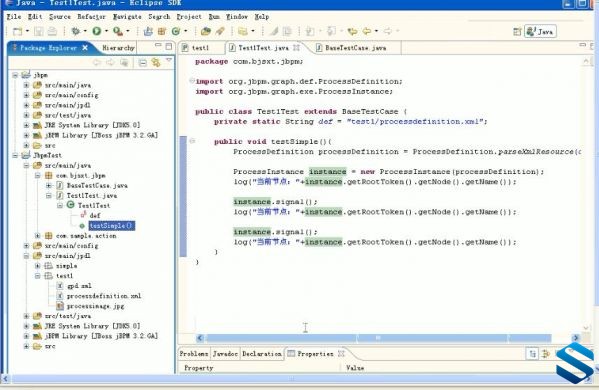The height and width of the screenshot is (390, 599).
Task: Select testSimple() in Package Explorer
Action: click(x=111, y=226)
